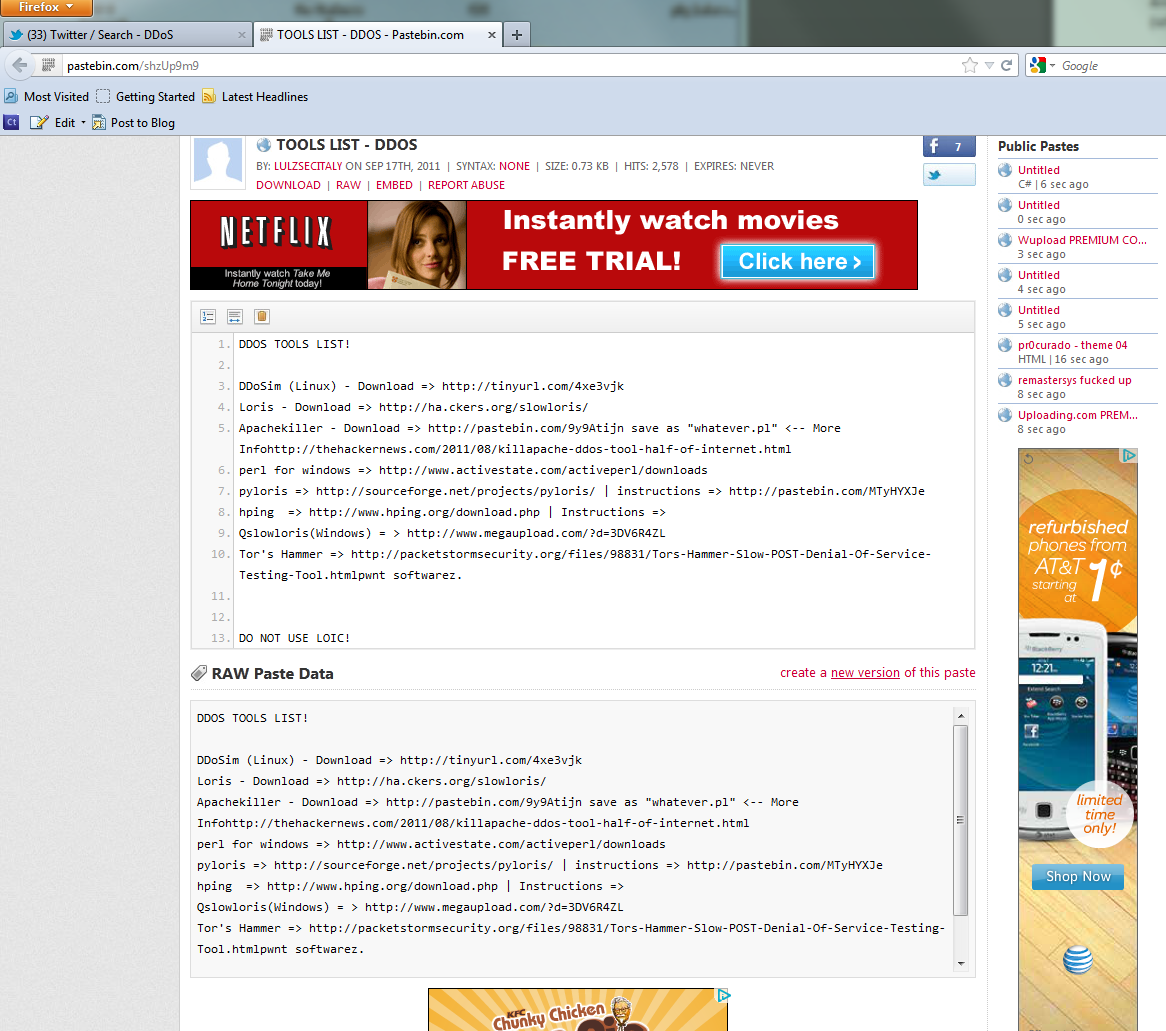Click numbered line 8 starting with hping

coord(452,513)
